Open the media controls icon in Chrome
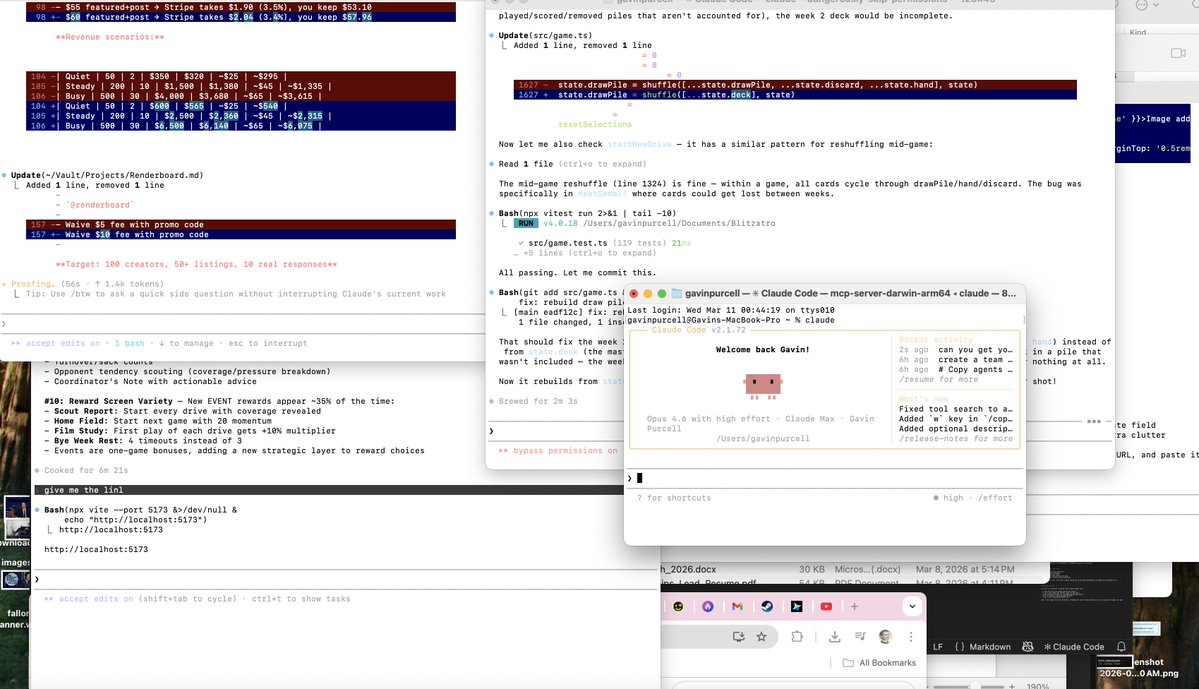Image resolution: width=1199 pixels, height=689 pixels. (860, 636)
